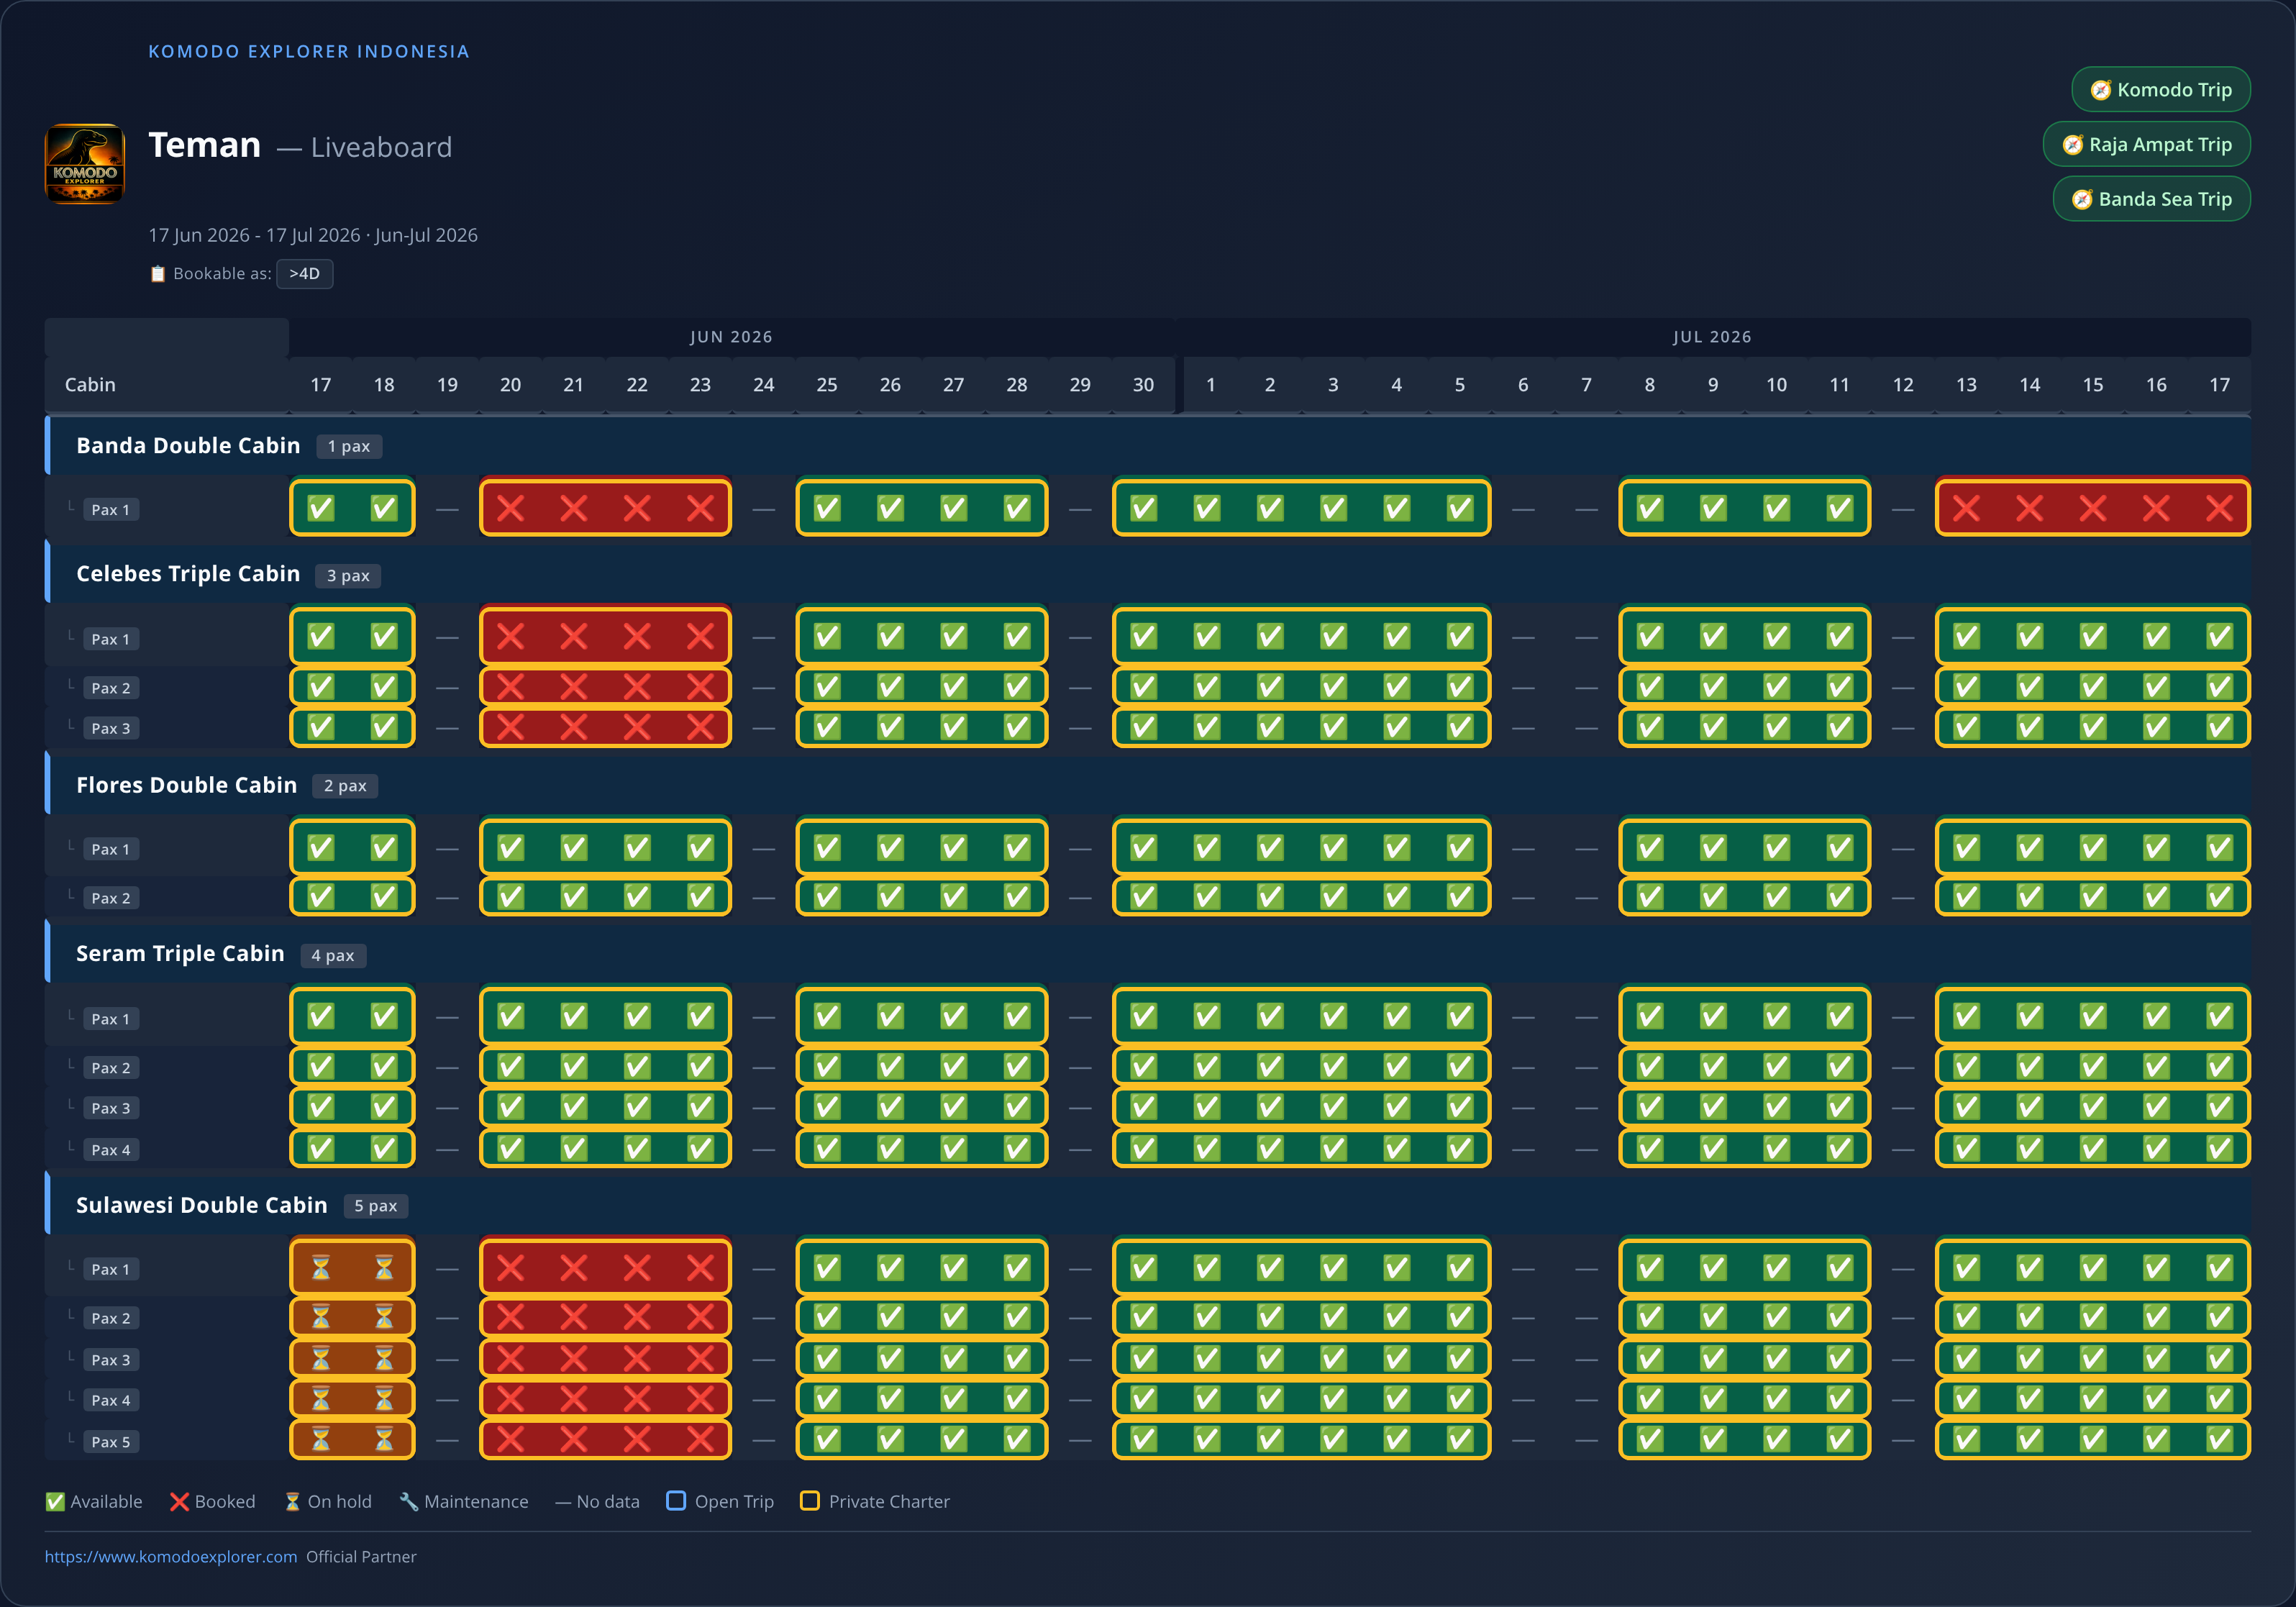This screenshot has width=2296, height=1607.
Task: Click Banda Pax 1 available check on June 17
Action: pos(320,509)
